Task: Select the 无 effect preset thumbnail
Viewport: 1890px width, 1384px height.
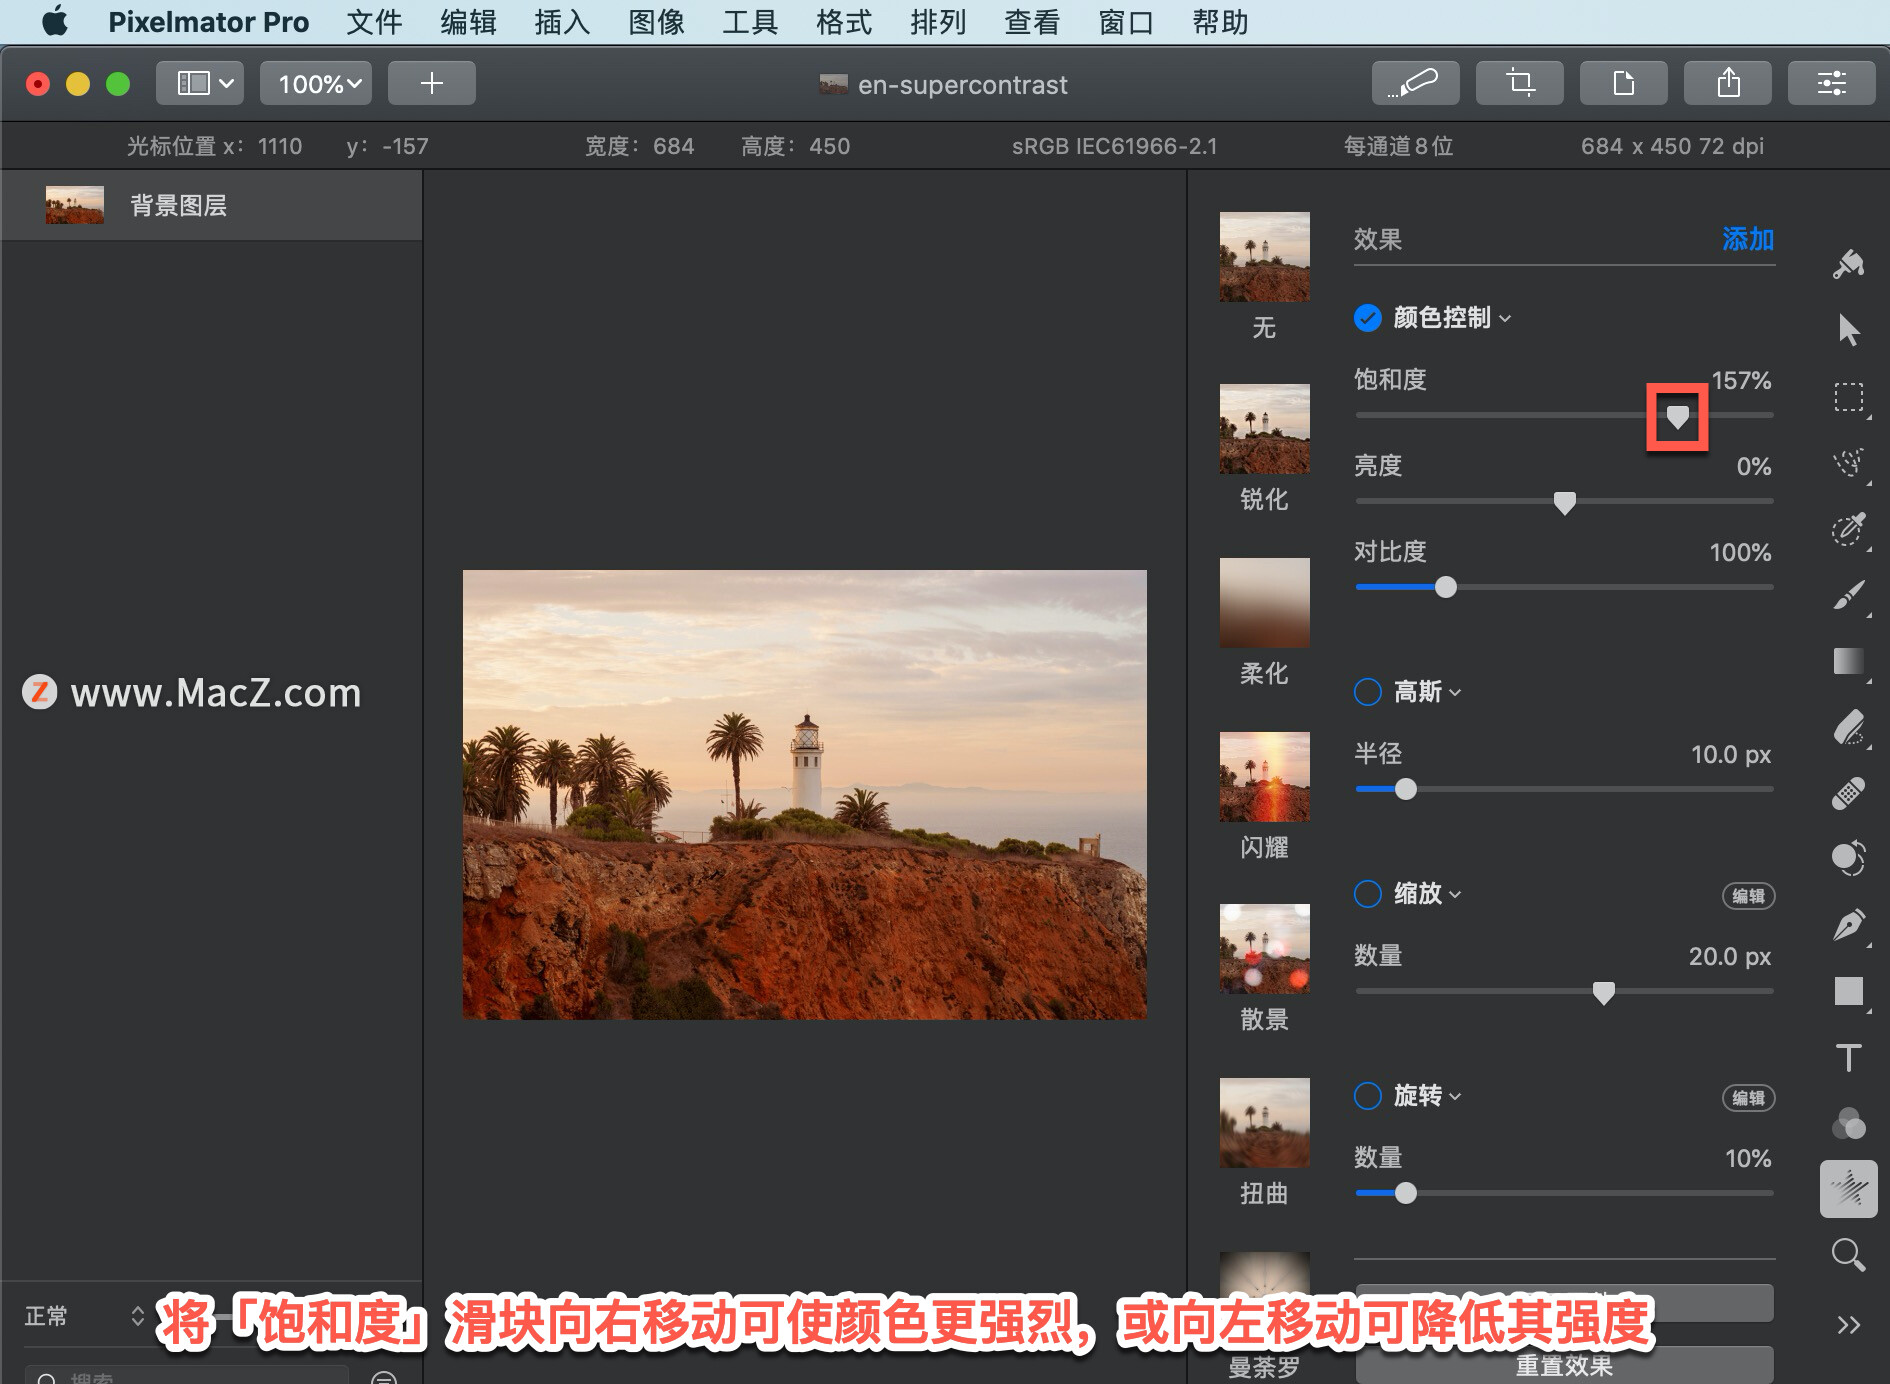Action: [1264, 257]
